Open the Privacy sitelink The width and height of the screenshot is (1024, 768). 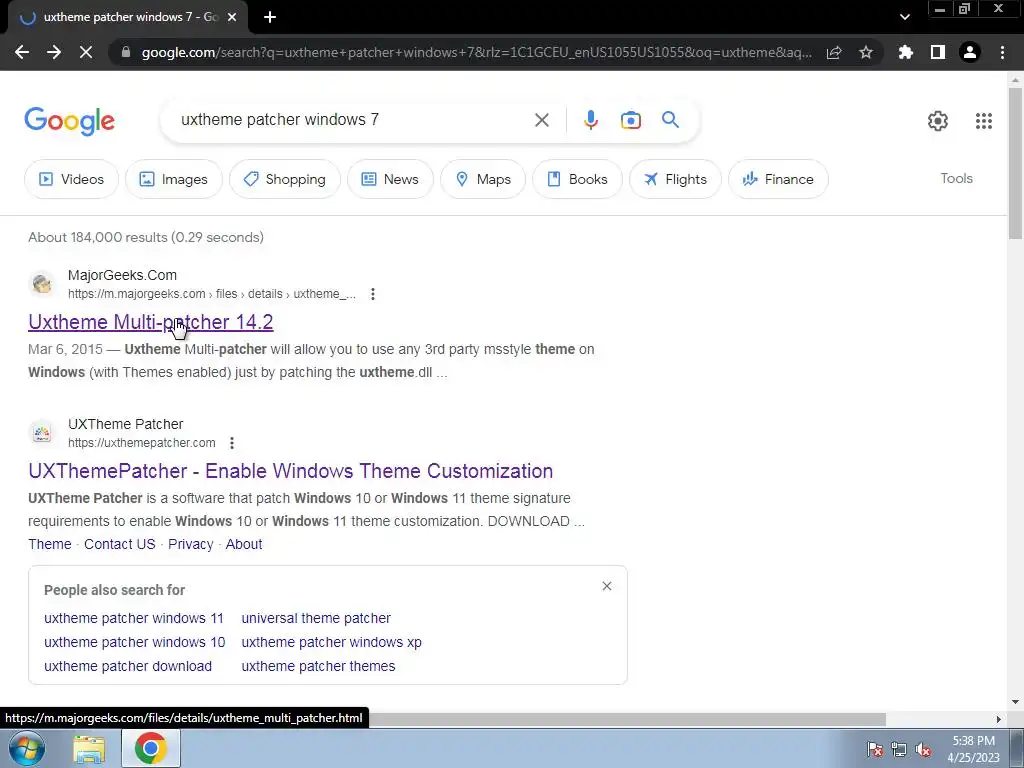pos(191,544)
